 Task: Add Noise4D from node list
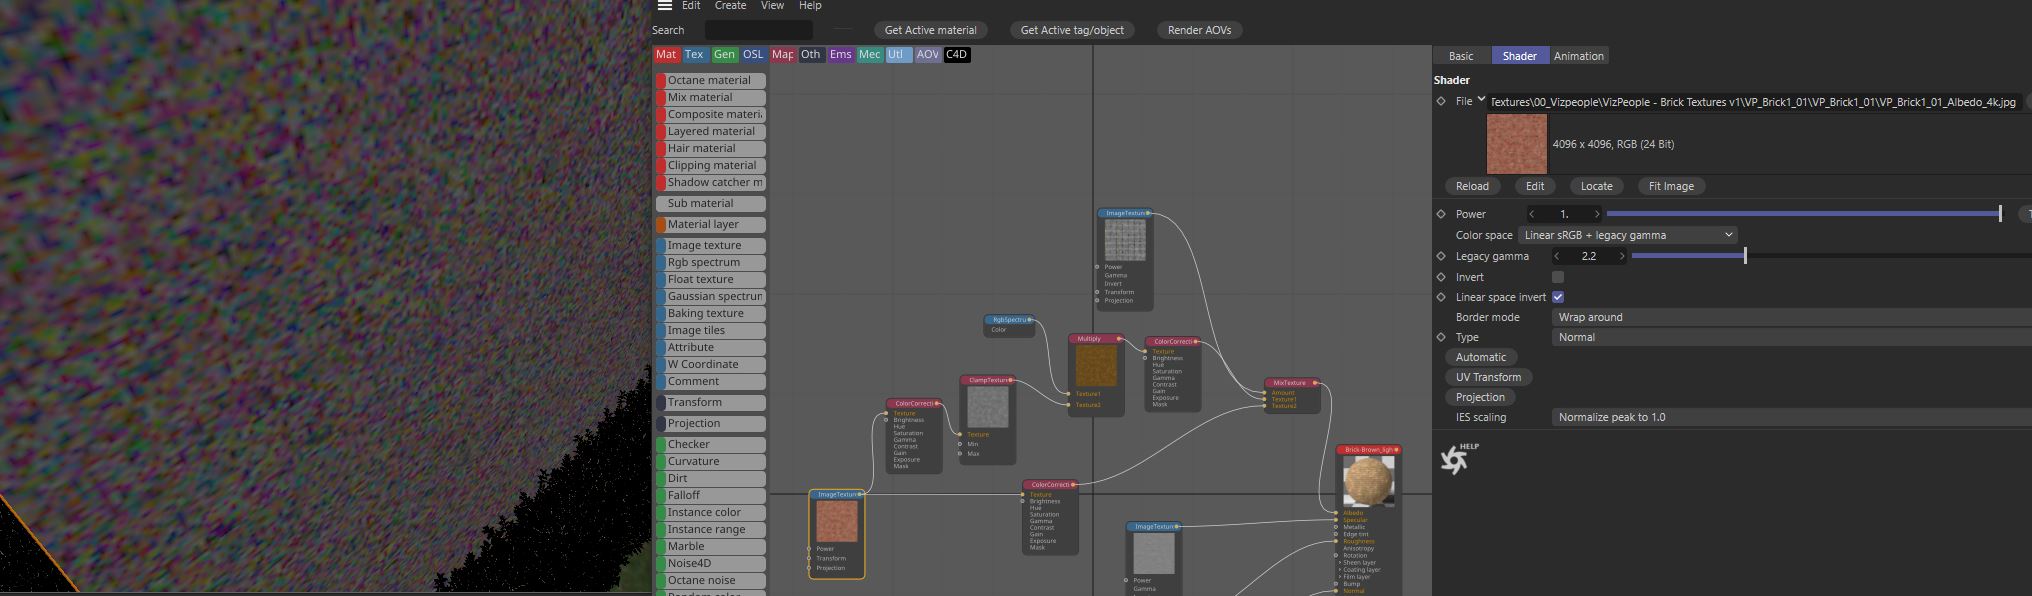(711, 563)
